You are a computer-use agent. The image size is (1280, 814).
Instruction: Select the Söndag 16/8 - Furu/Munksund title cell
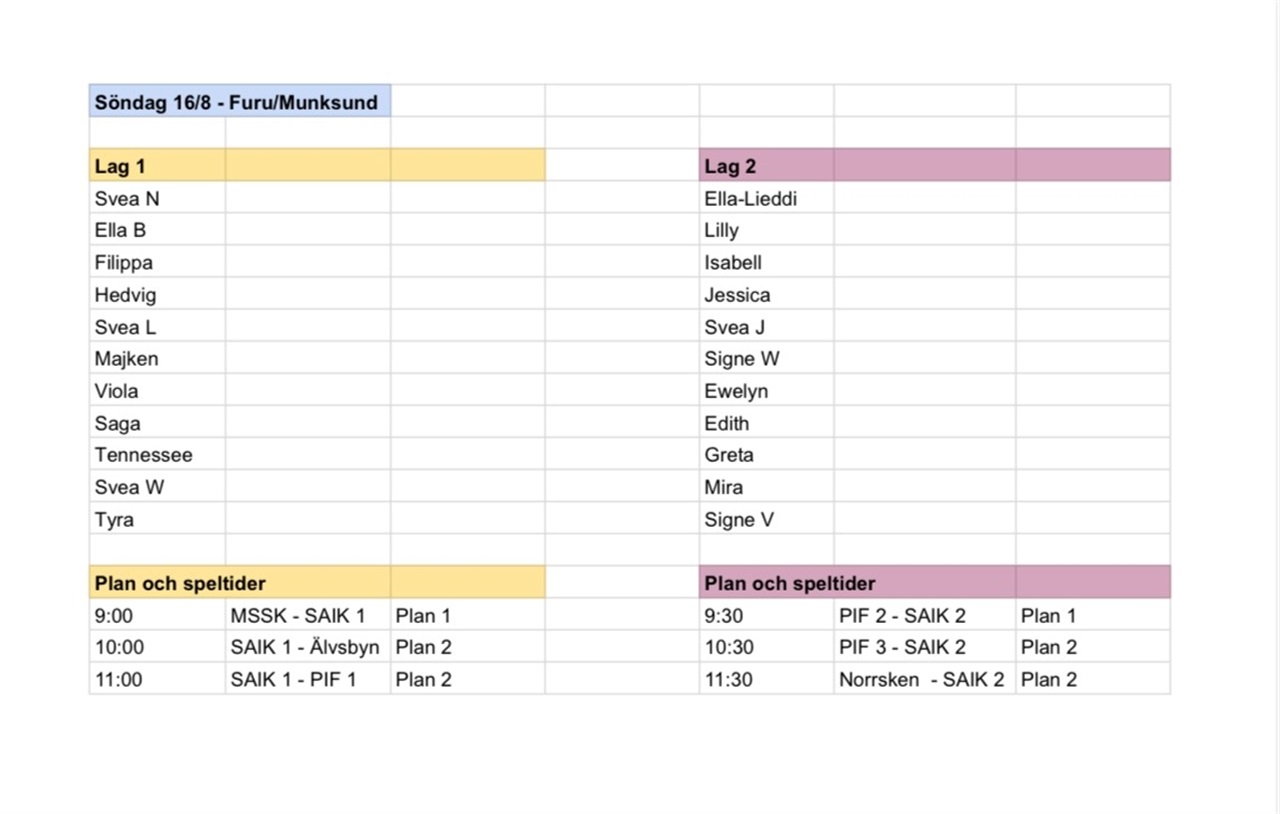[x=240, y=101]
